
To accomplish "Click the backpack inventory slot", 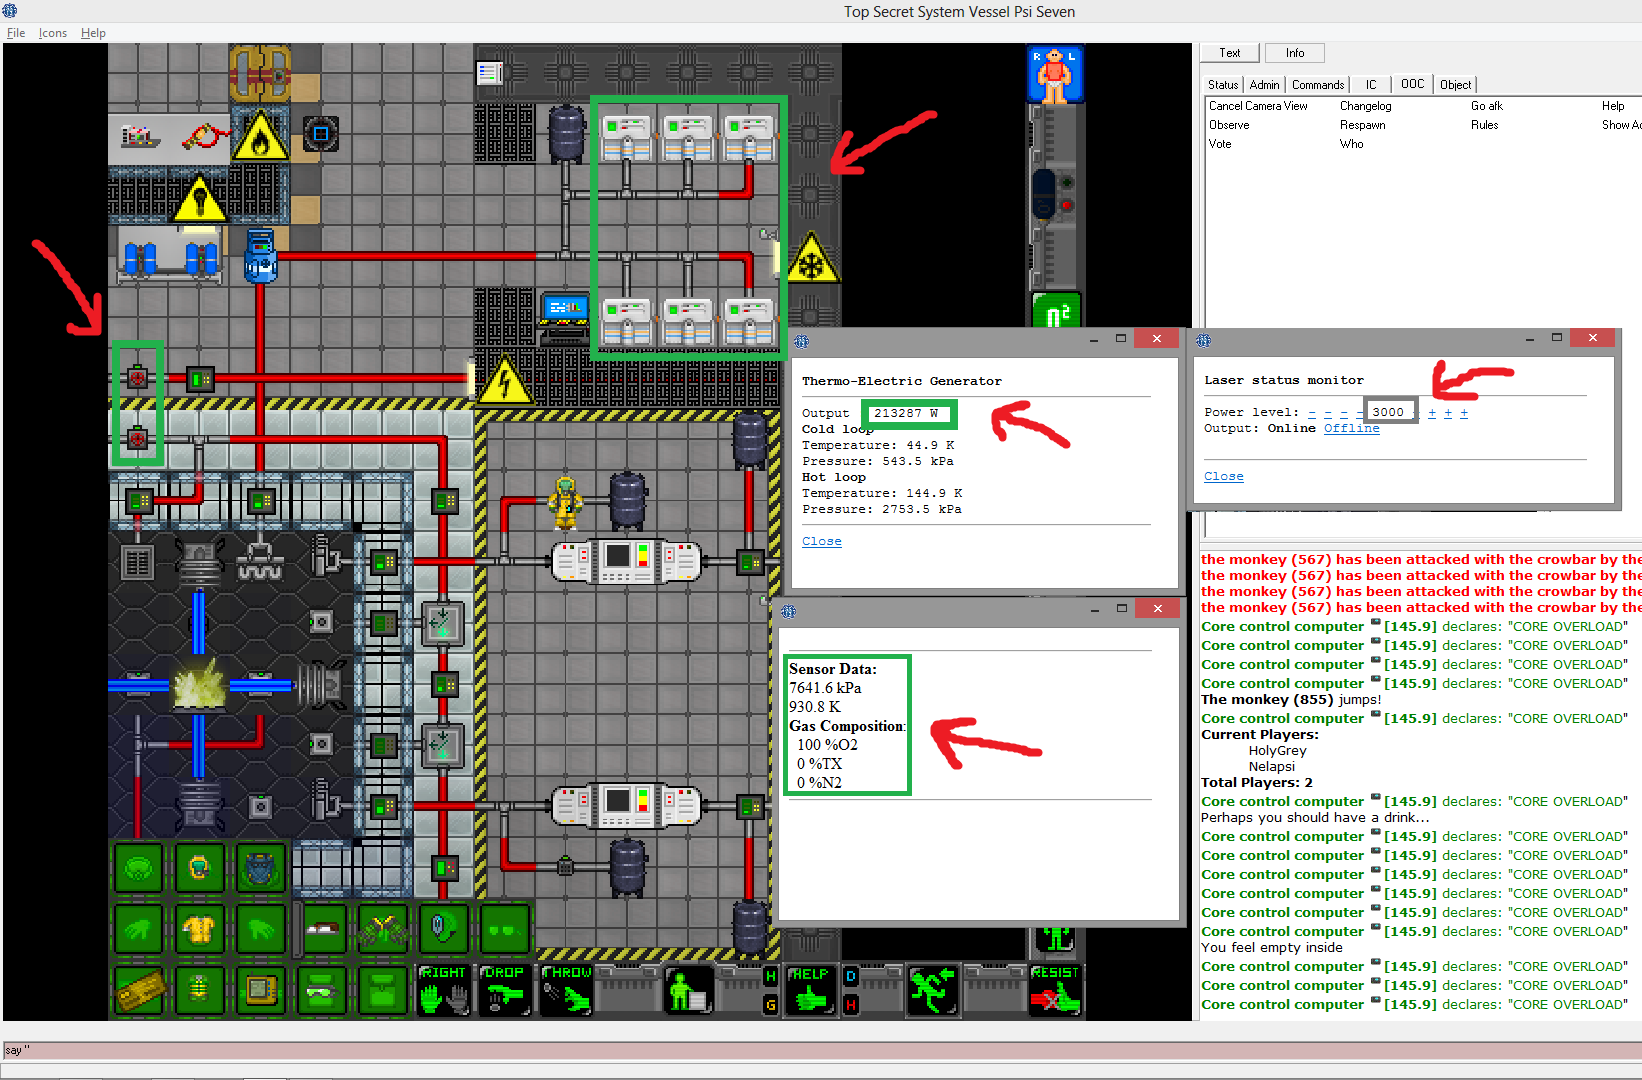I will (260, 868).
